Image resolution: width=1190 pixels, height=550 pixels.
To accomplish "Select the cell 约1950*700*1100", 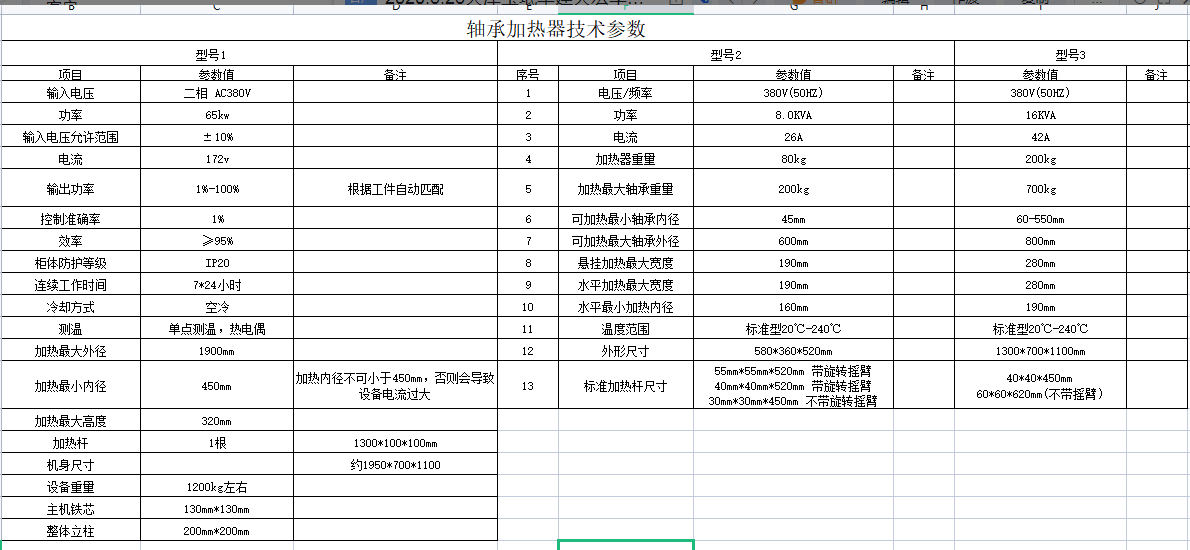I will [395, 465].
